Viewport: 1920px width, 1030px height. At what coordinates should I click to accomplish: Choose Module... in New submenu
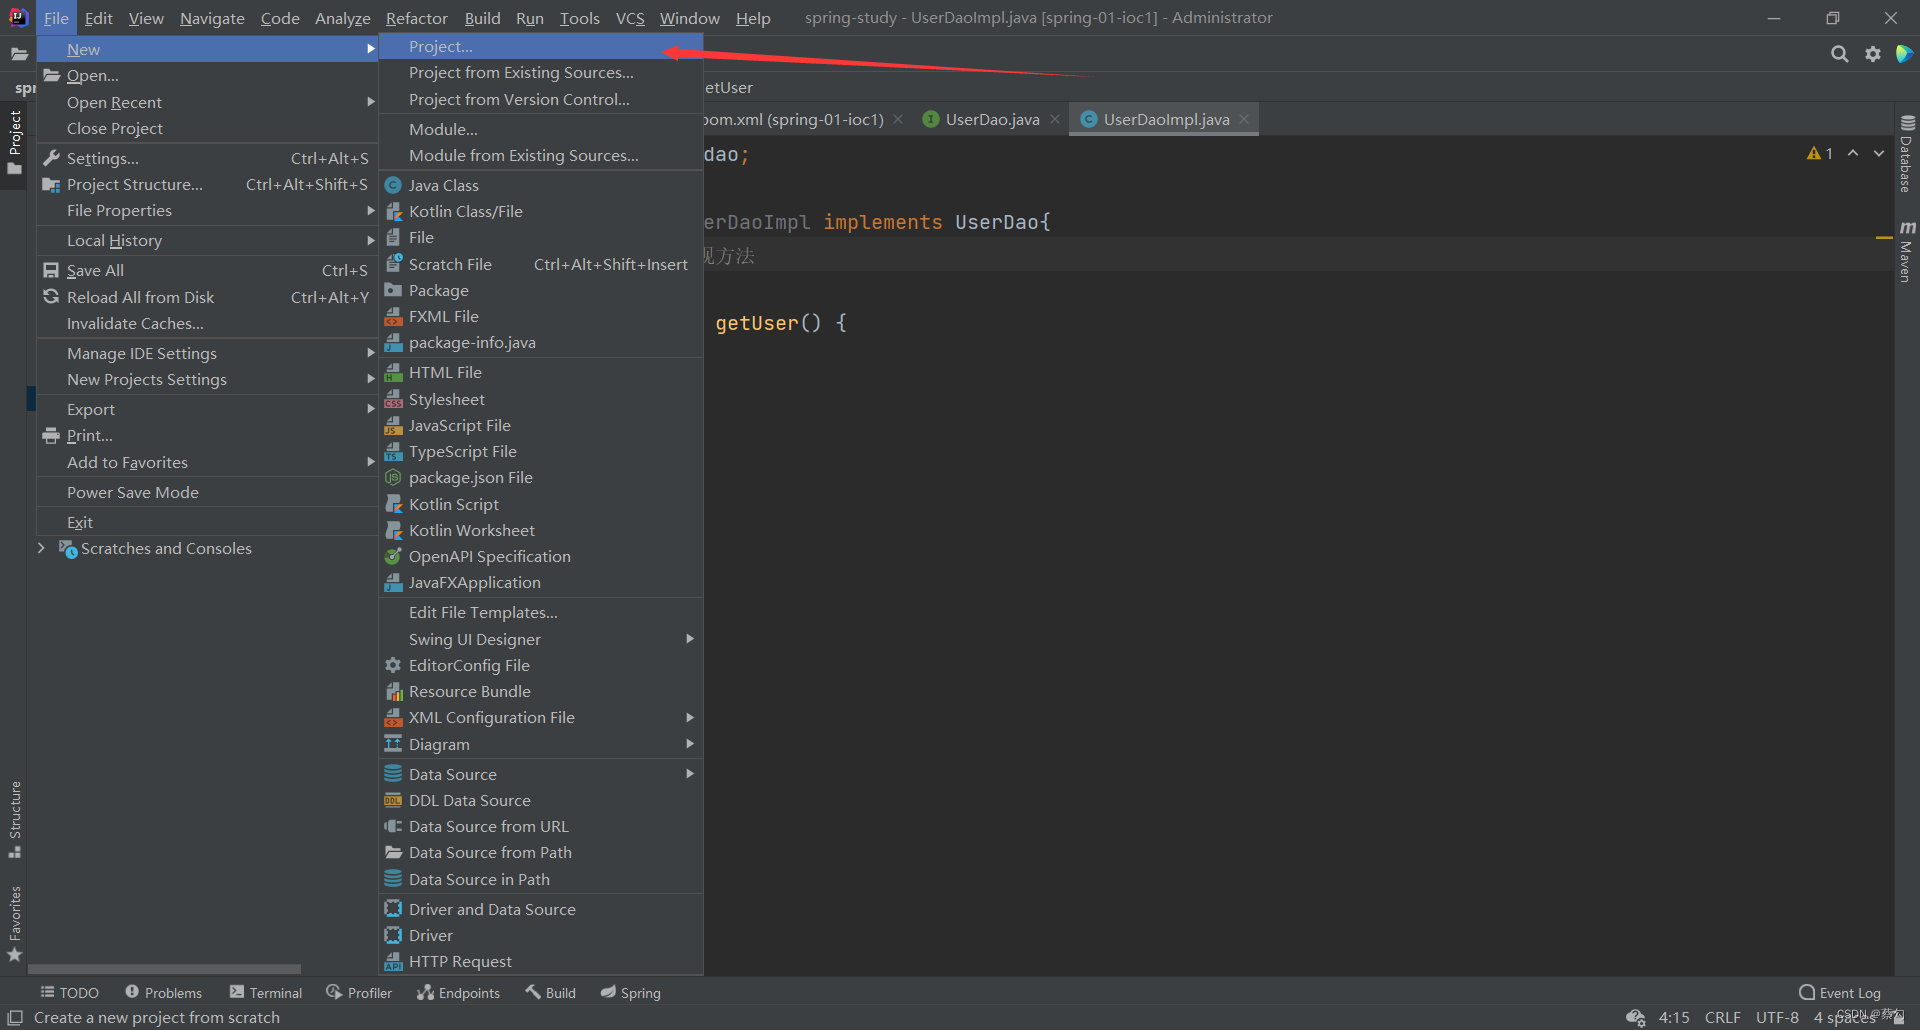pyautogui.click(x=541, y=129)
